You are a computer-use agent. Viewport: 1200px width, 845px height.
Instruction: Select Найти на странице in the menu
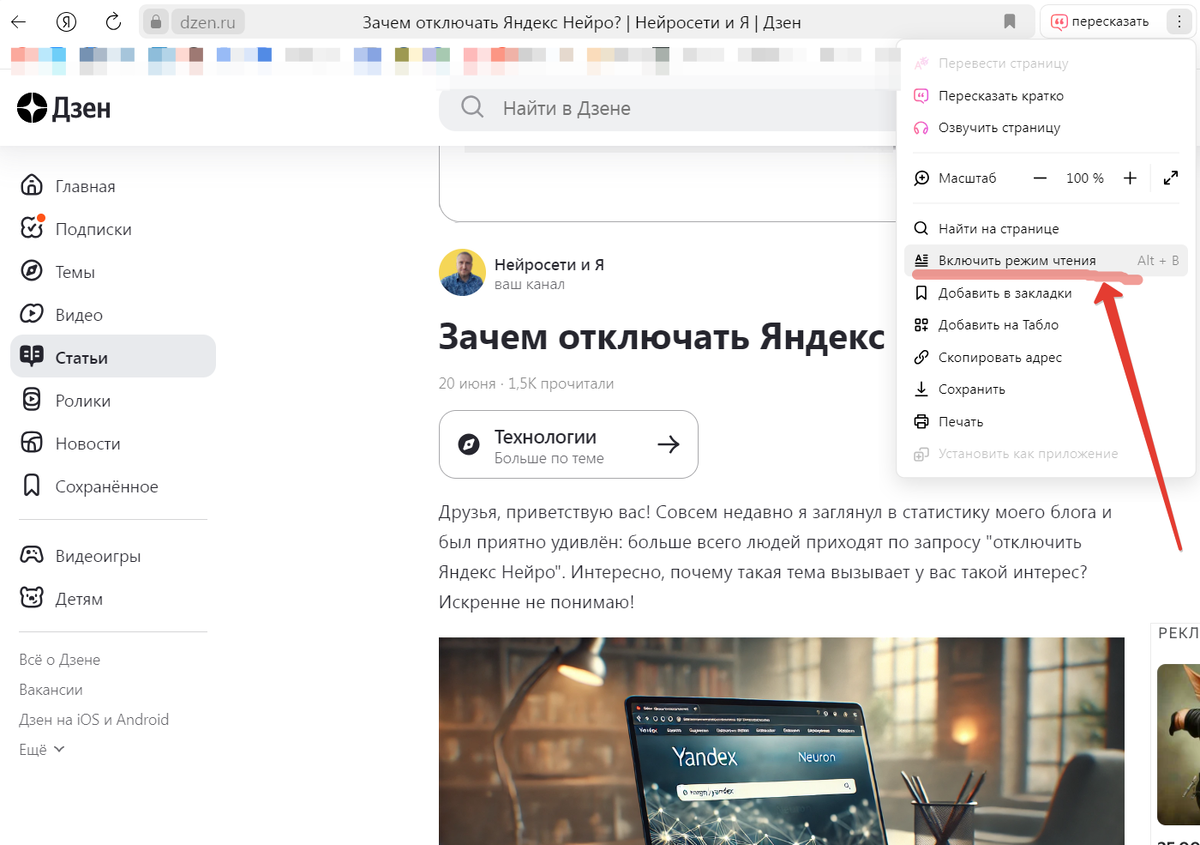1045,229
